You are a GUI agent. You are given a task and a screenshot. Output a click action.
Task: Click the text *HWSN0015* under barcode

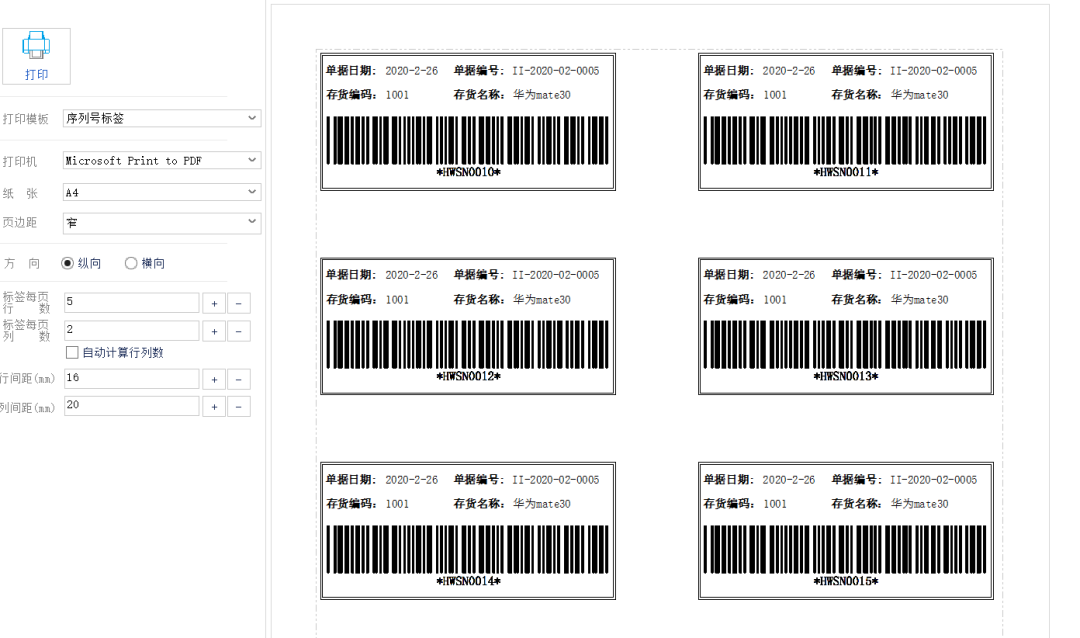coord(846,582)
